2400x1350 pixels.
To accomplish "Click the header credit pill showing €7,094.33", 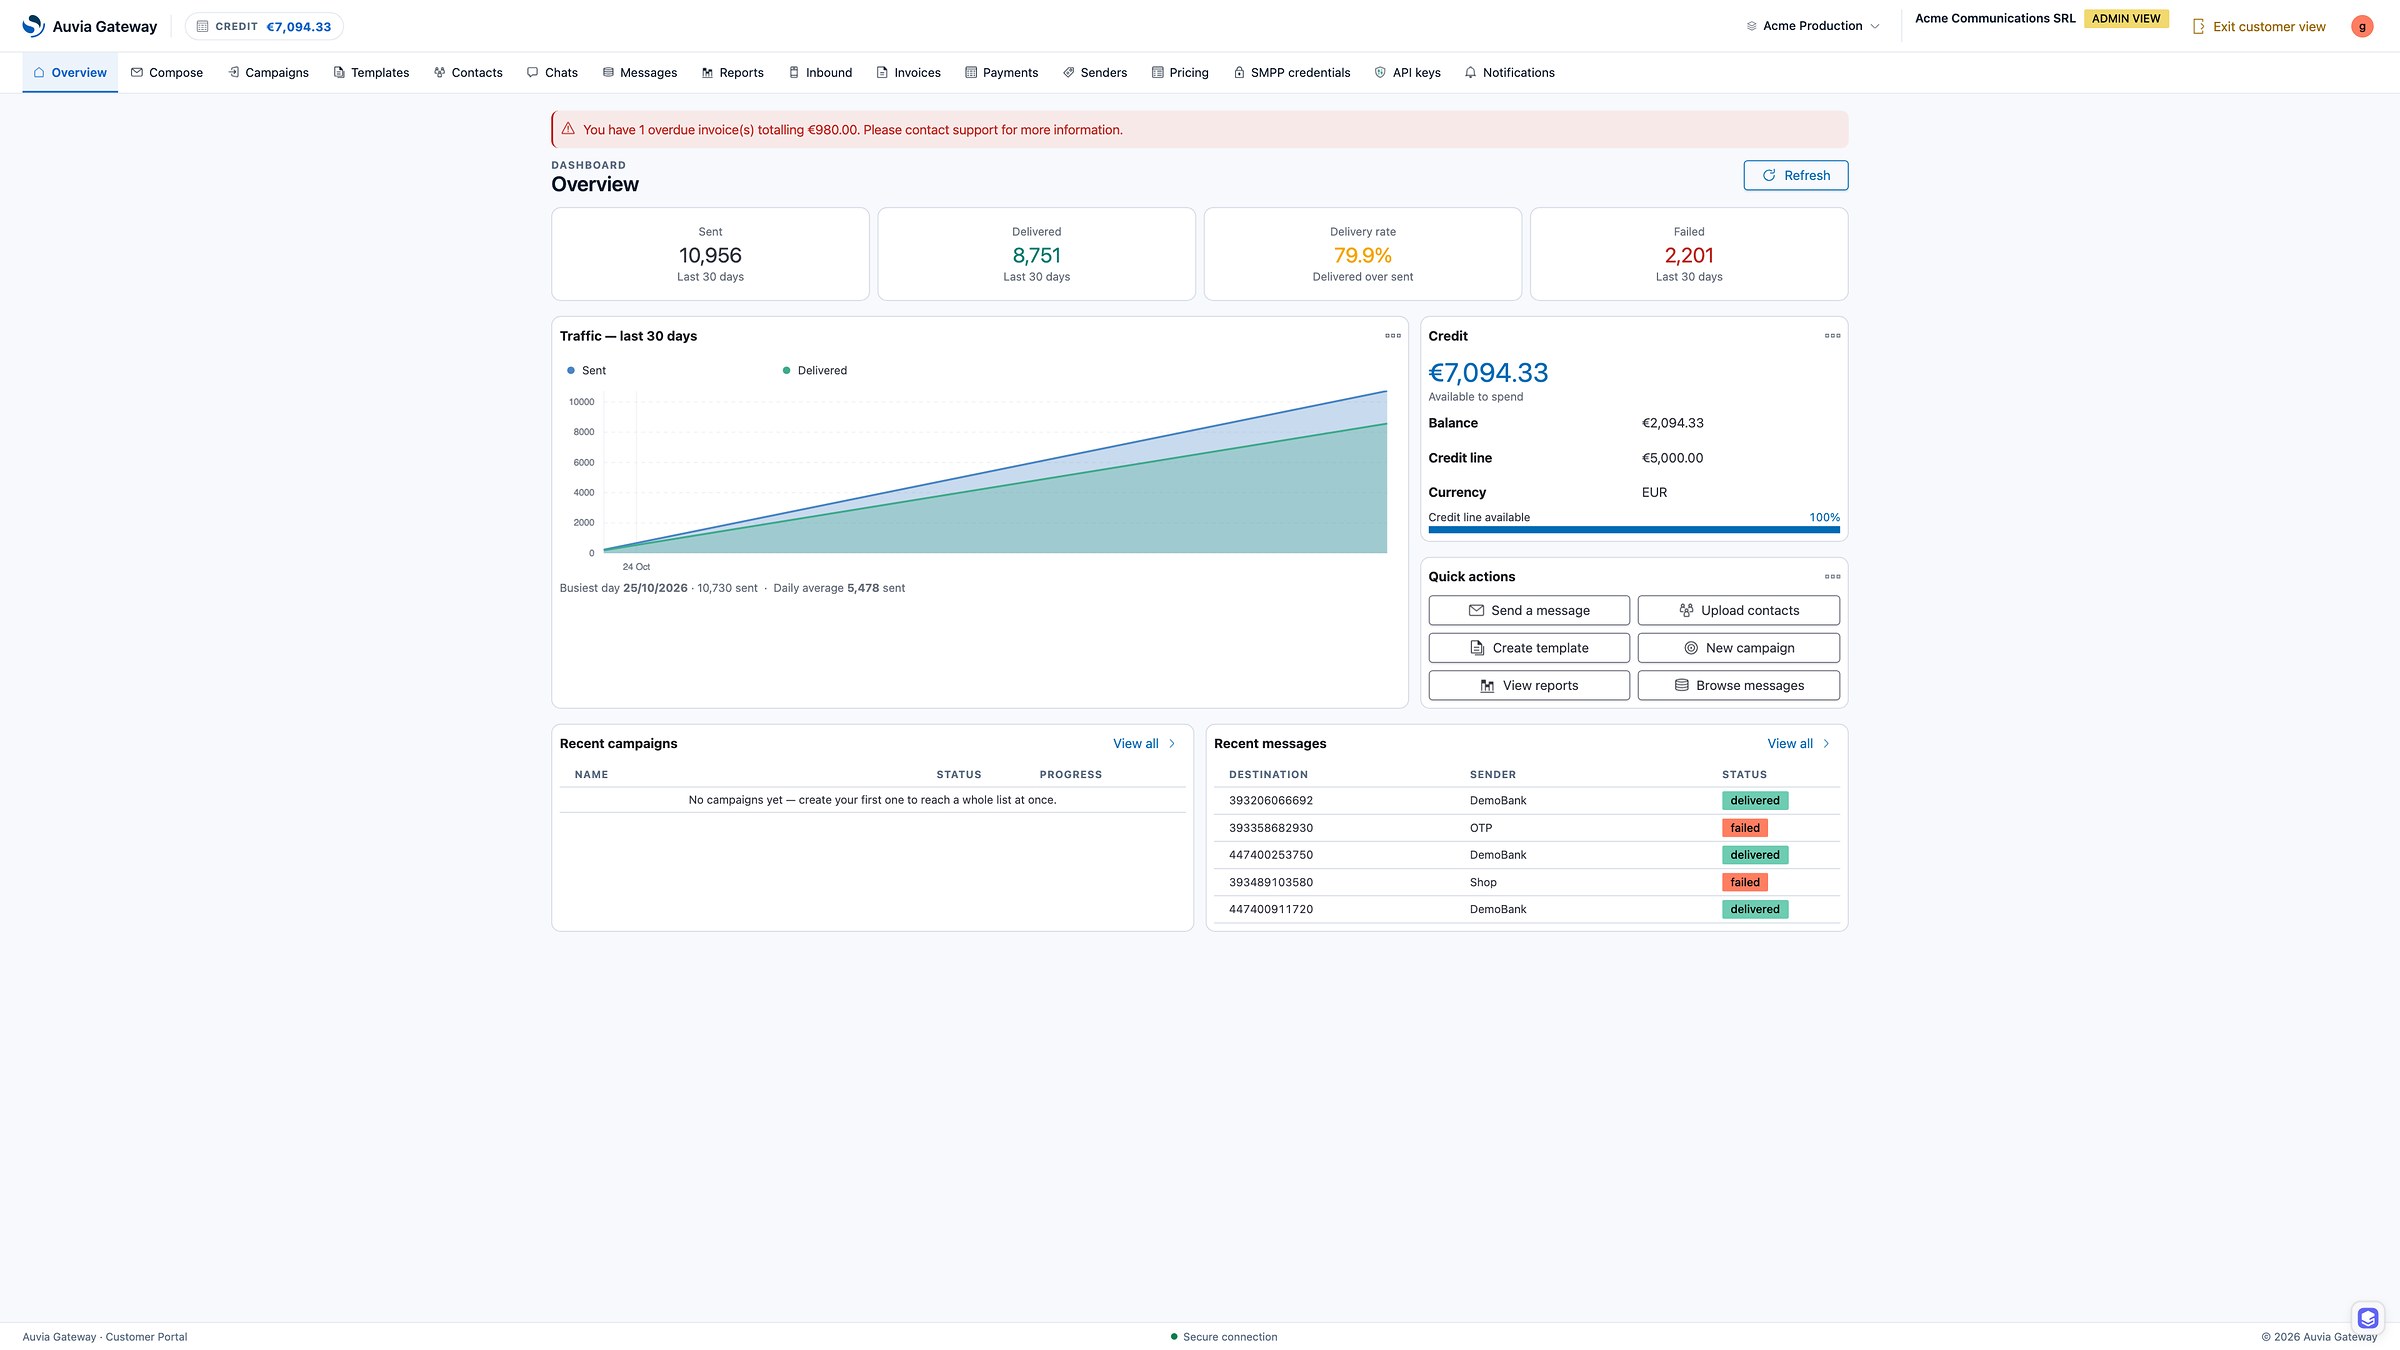I will 264,26.
